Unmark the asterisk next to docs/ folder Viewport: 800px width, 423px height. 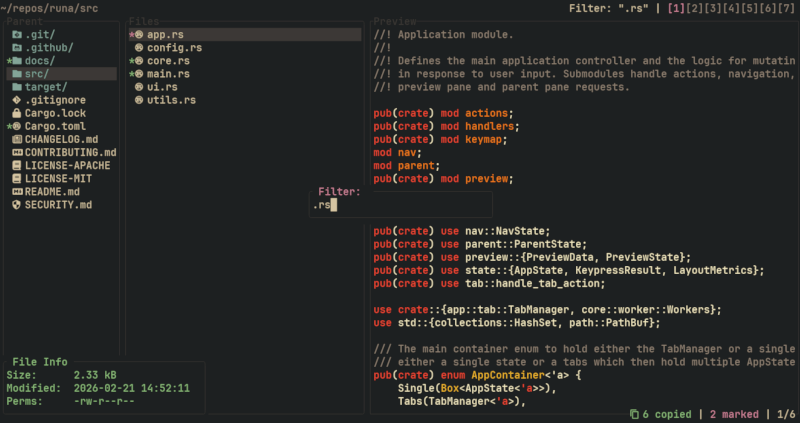point(9,61)
